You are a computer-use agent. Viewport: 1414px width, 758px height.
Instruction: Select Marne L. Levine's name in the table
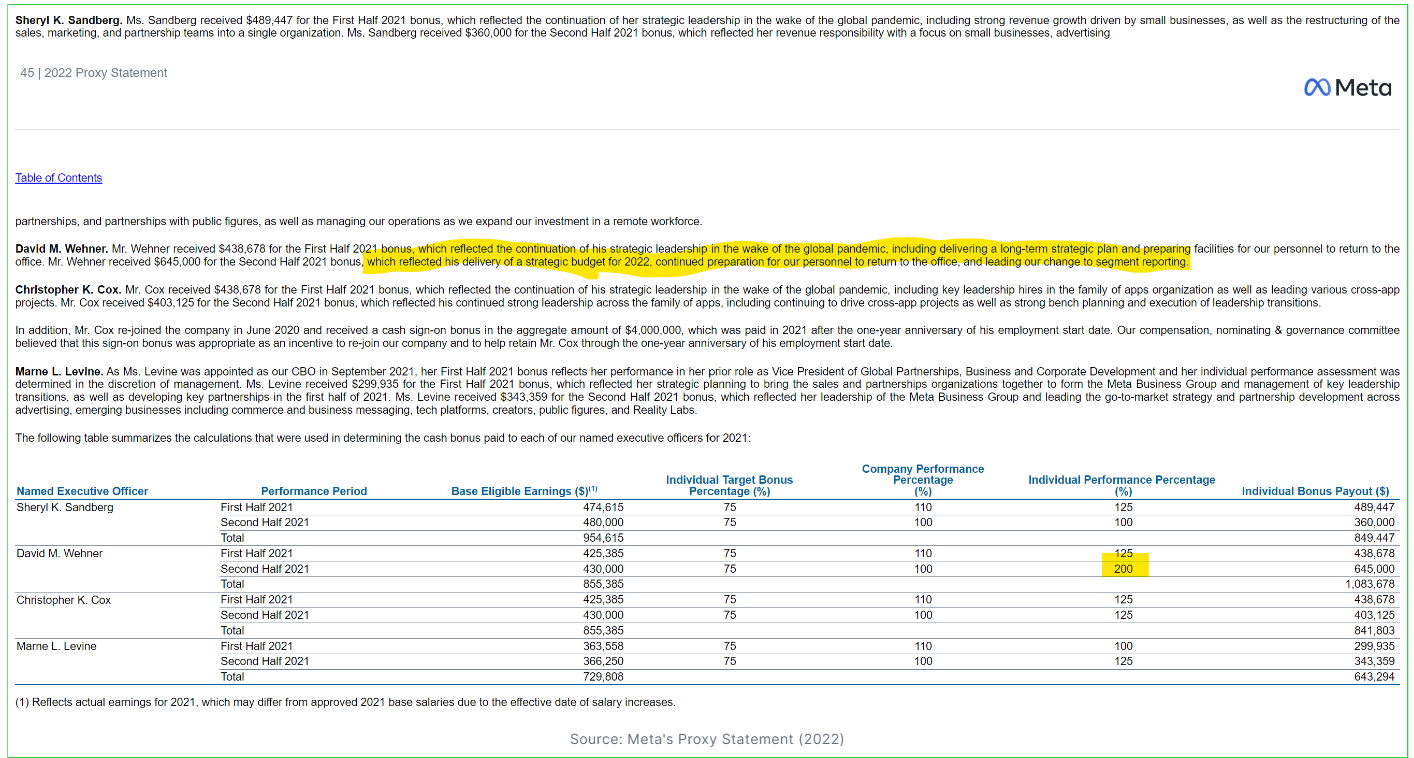pyautogui.click(x=56, y=646)
